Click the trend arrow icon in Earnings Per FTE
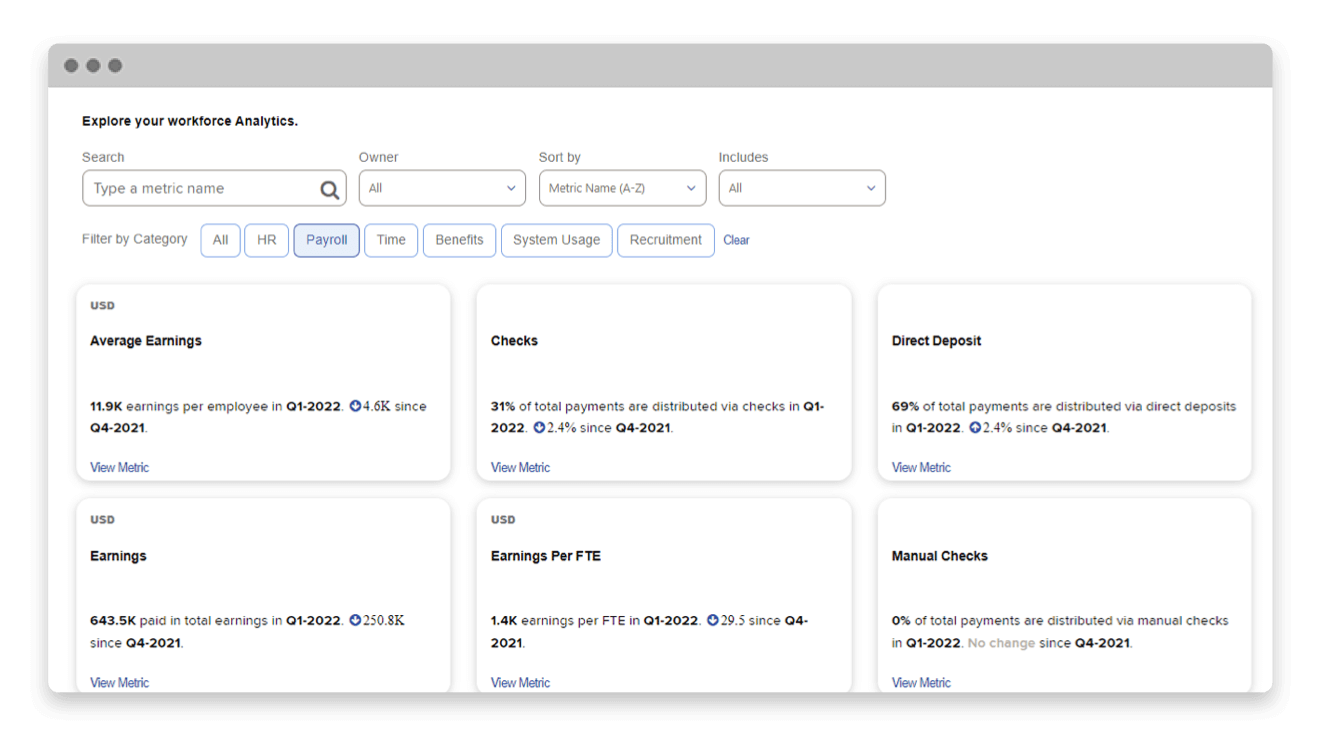The image size is (1320, 736). [x=713, y=621]
